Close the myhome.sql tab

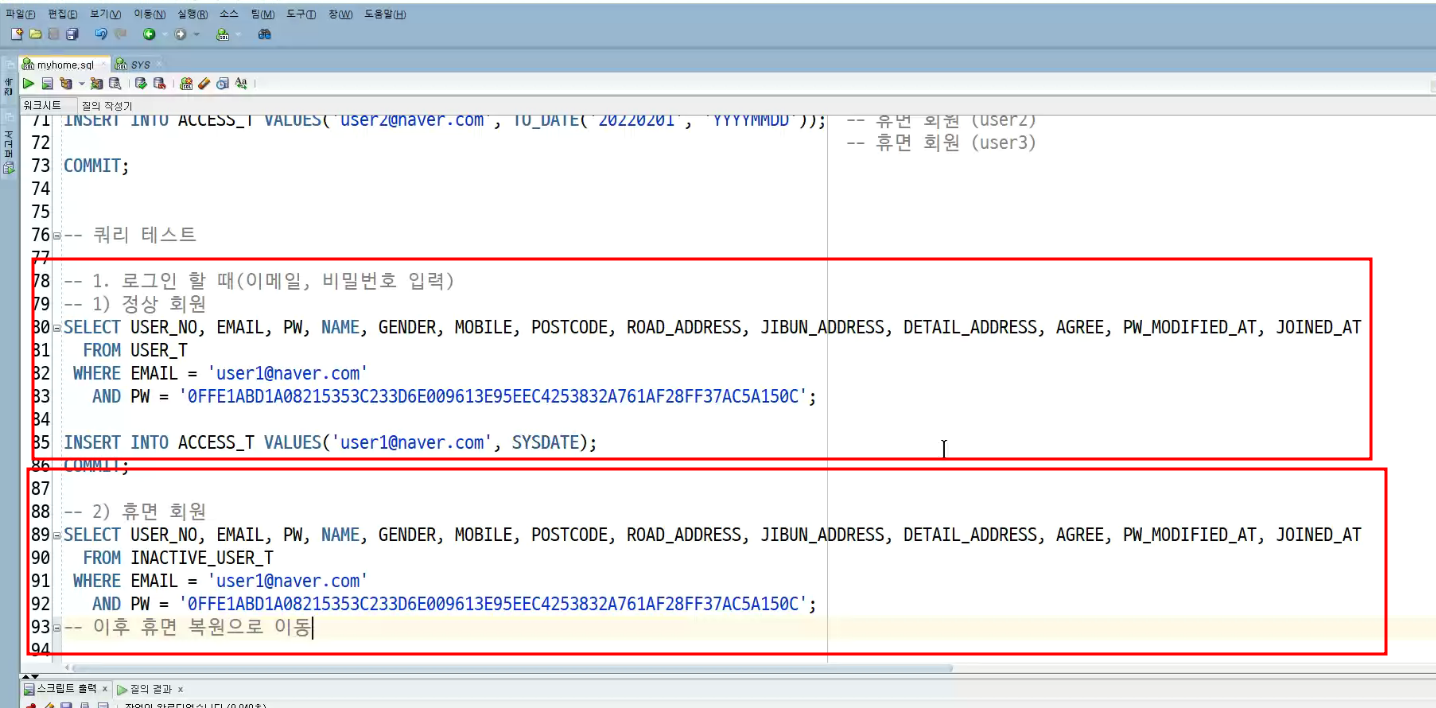[103, 64]
